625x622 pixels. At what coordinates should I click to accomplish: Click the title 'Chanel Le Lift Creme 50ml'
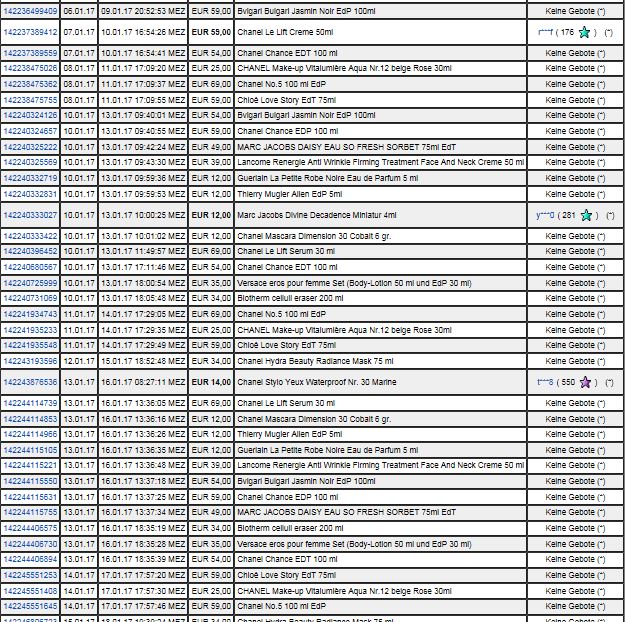pyautogui.click(x=285, y=32)
